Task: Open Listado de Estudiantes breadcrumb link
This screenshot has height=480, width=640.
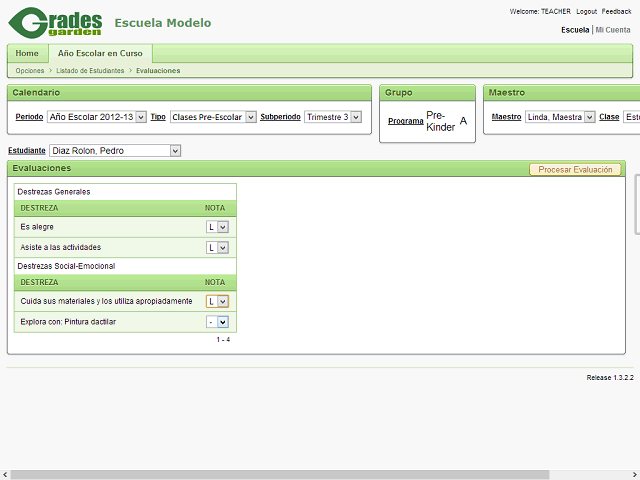Action: coord(90,71)
